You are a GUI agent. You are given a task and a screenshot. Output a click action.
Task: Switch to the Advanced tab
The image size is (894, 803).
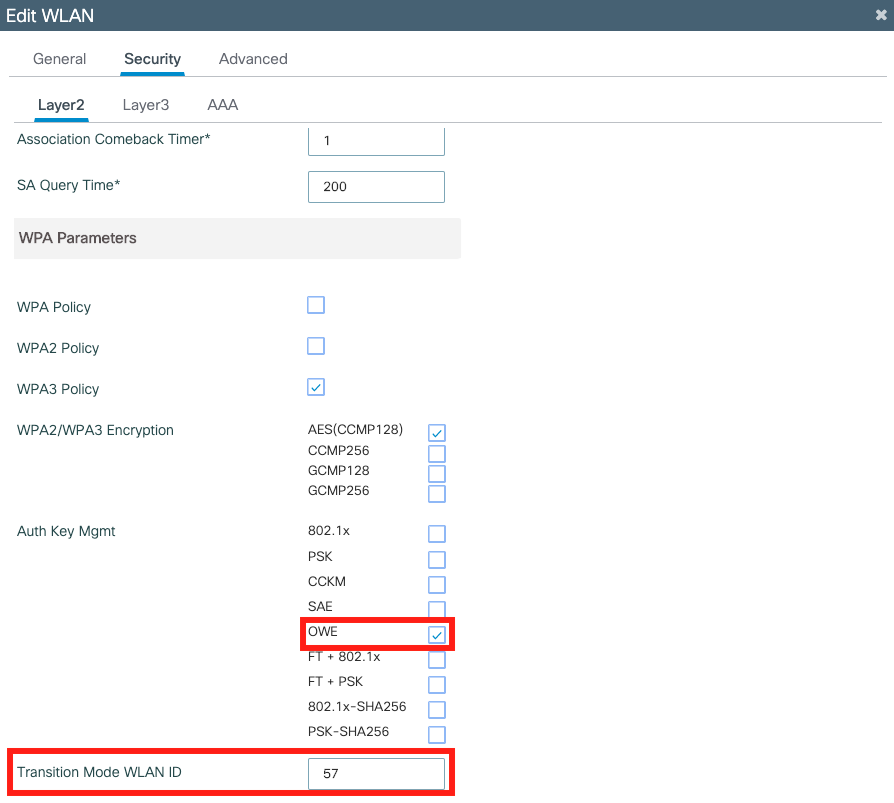click(x=252, y=59)
